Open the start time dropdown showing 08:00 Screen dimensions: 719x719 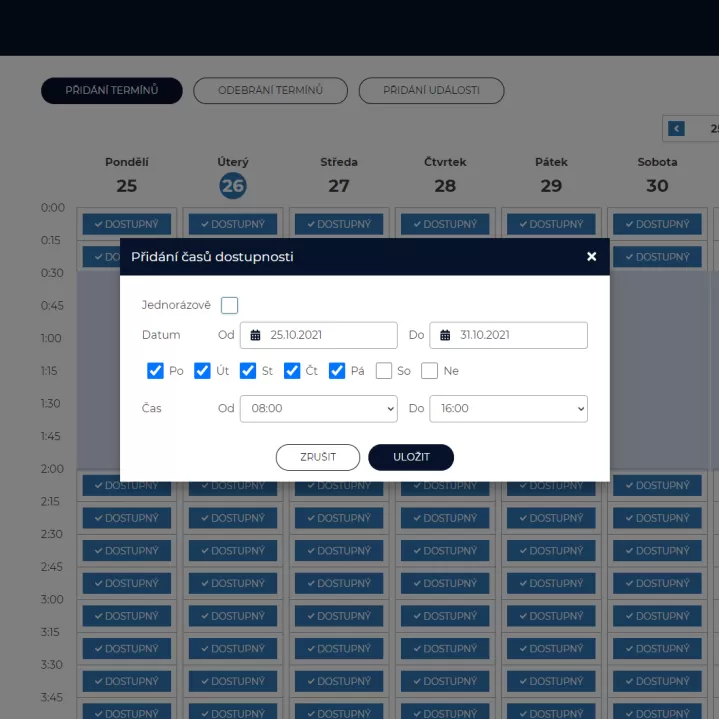click(318, 408)
